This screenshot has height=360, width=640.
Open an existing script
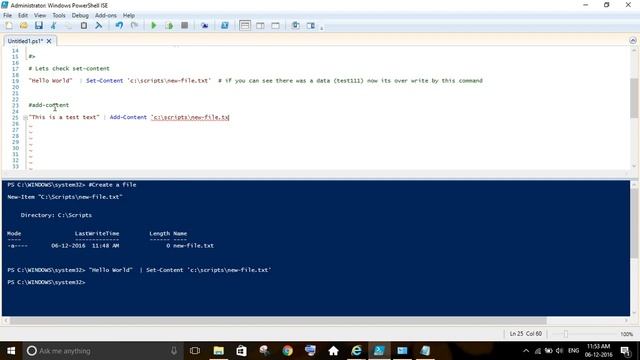[24, 26]
